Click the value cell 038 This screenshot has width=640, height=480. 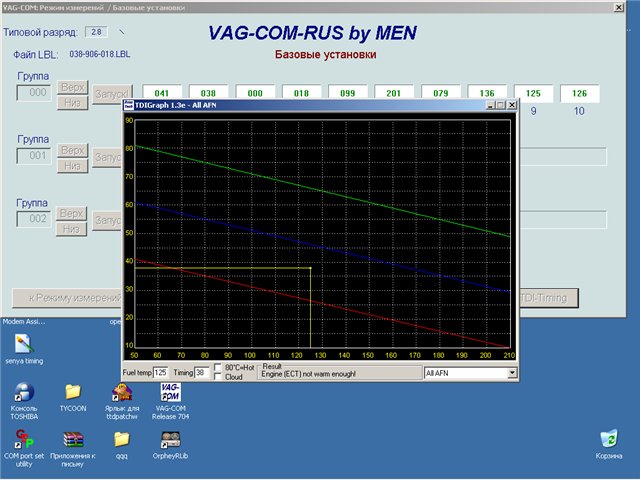209,93
